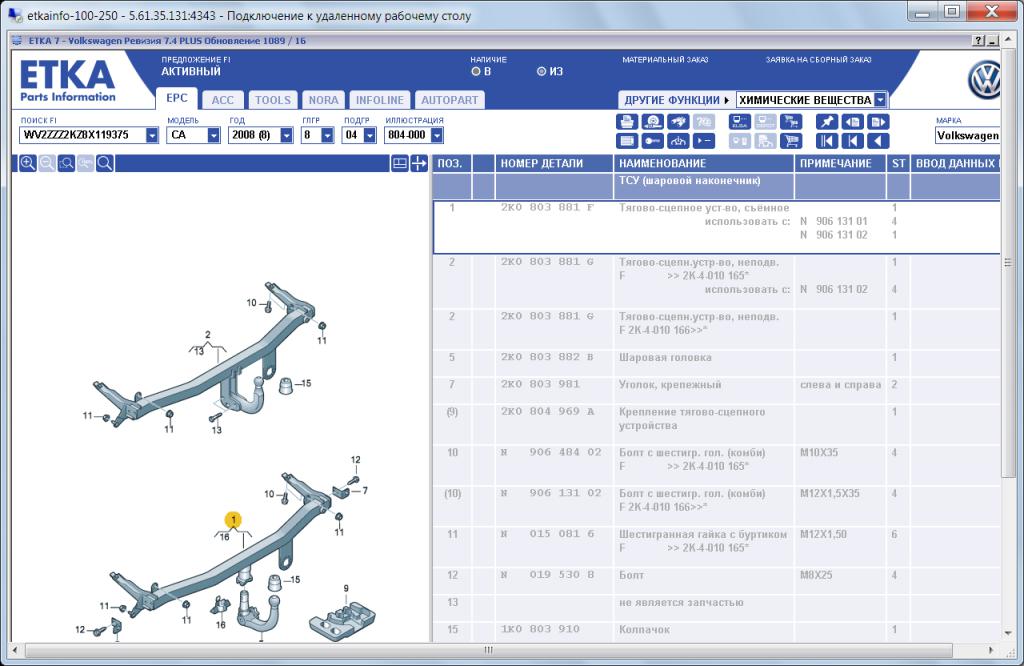Screen dimensions: 1024x666
Task: Click the parts list vertical scrollbar thumb
Action: pyautogui.click(x=1008, y=262)
